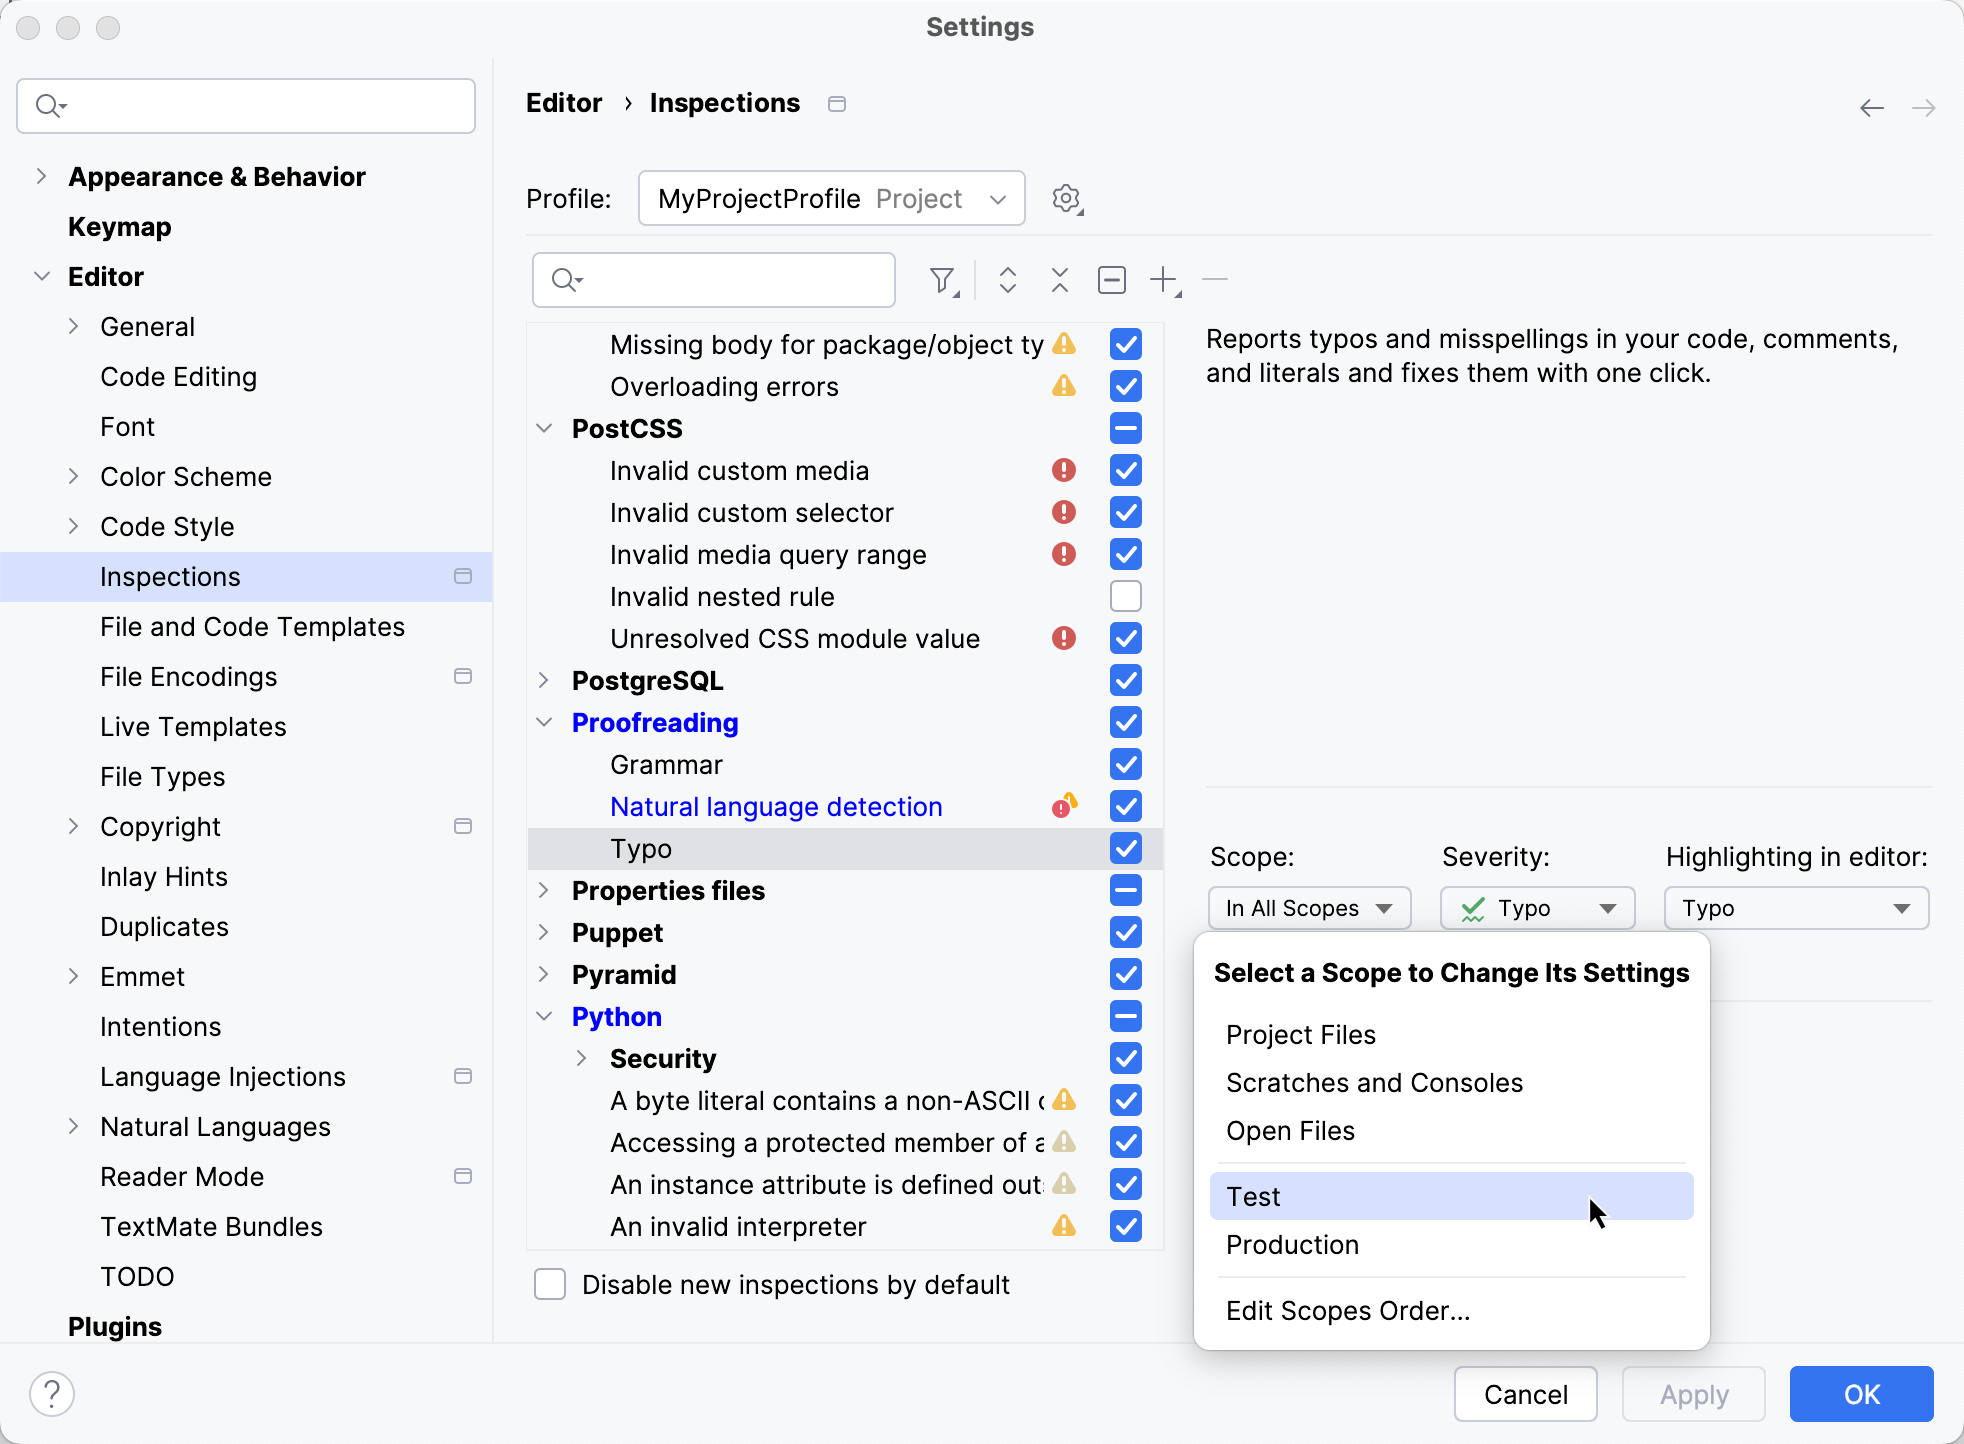Select Production scope from popup

click(1292, 1244)
